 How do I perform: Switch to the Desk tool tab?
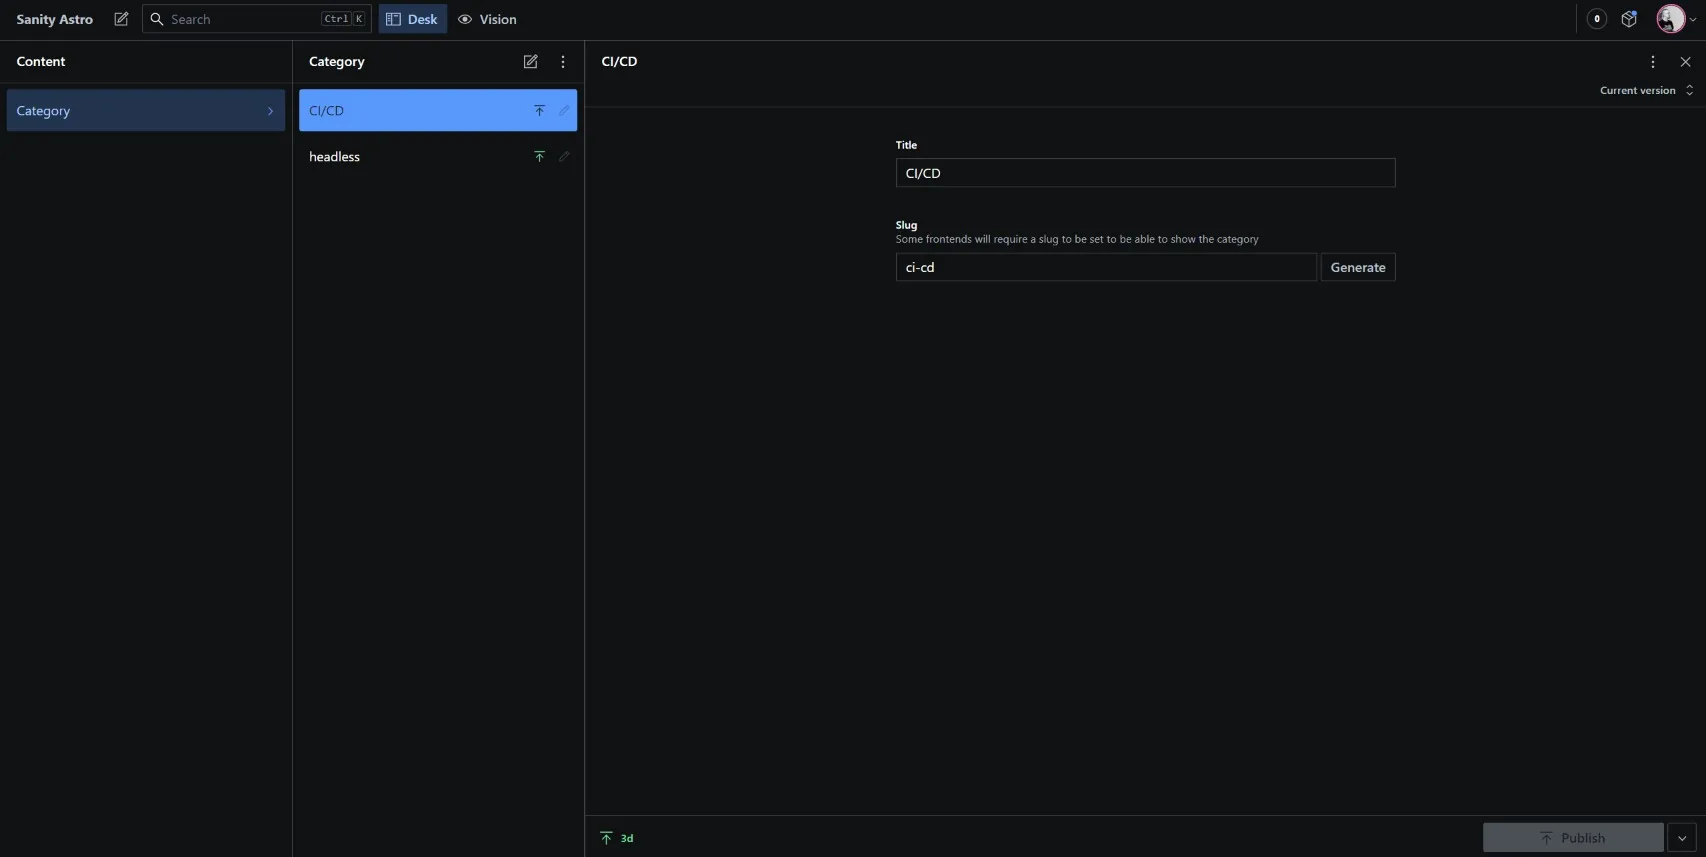[x=412, y=19]
